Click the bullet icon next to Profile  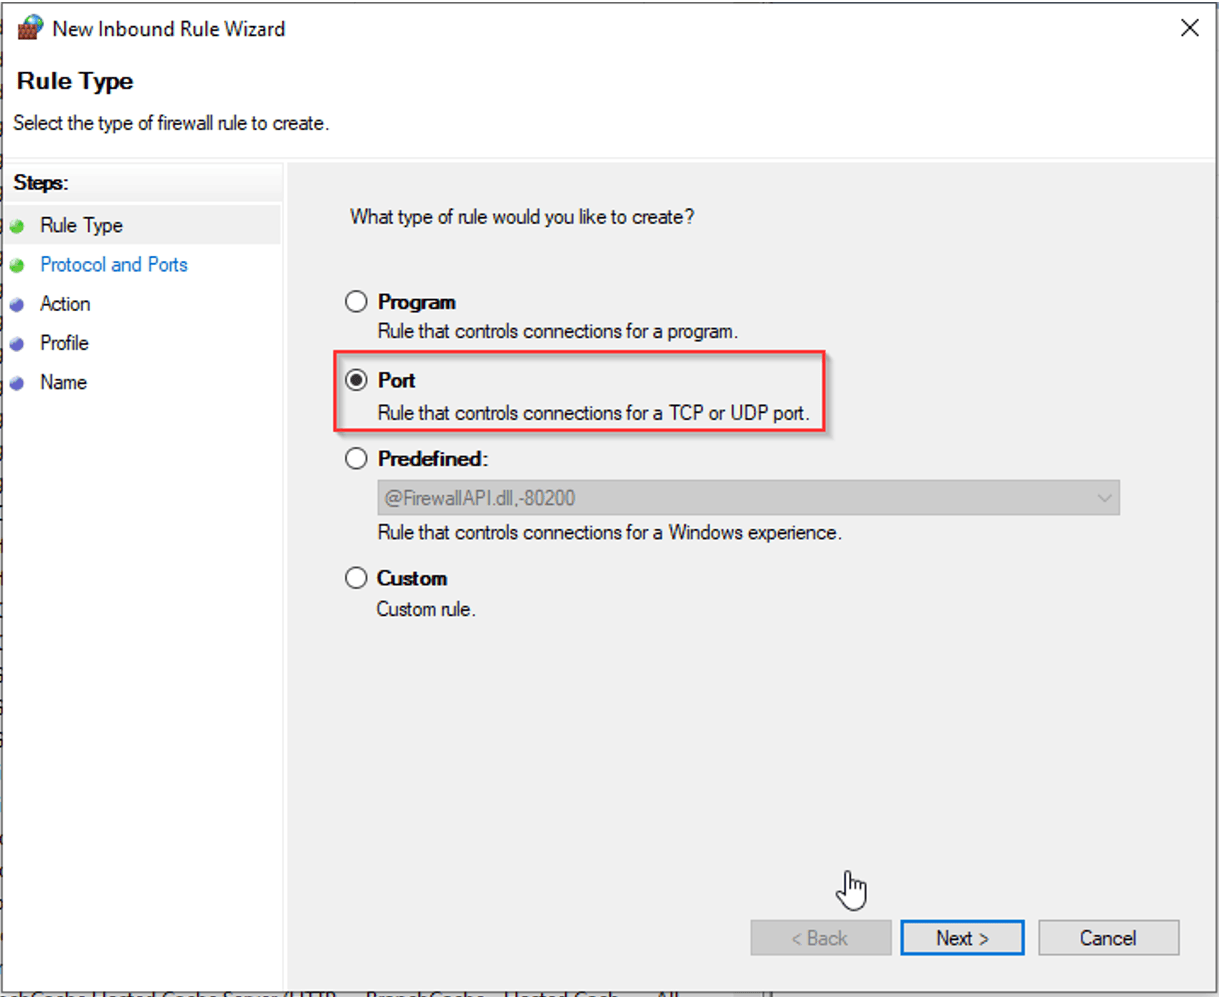point(17,344)
